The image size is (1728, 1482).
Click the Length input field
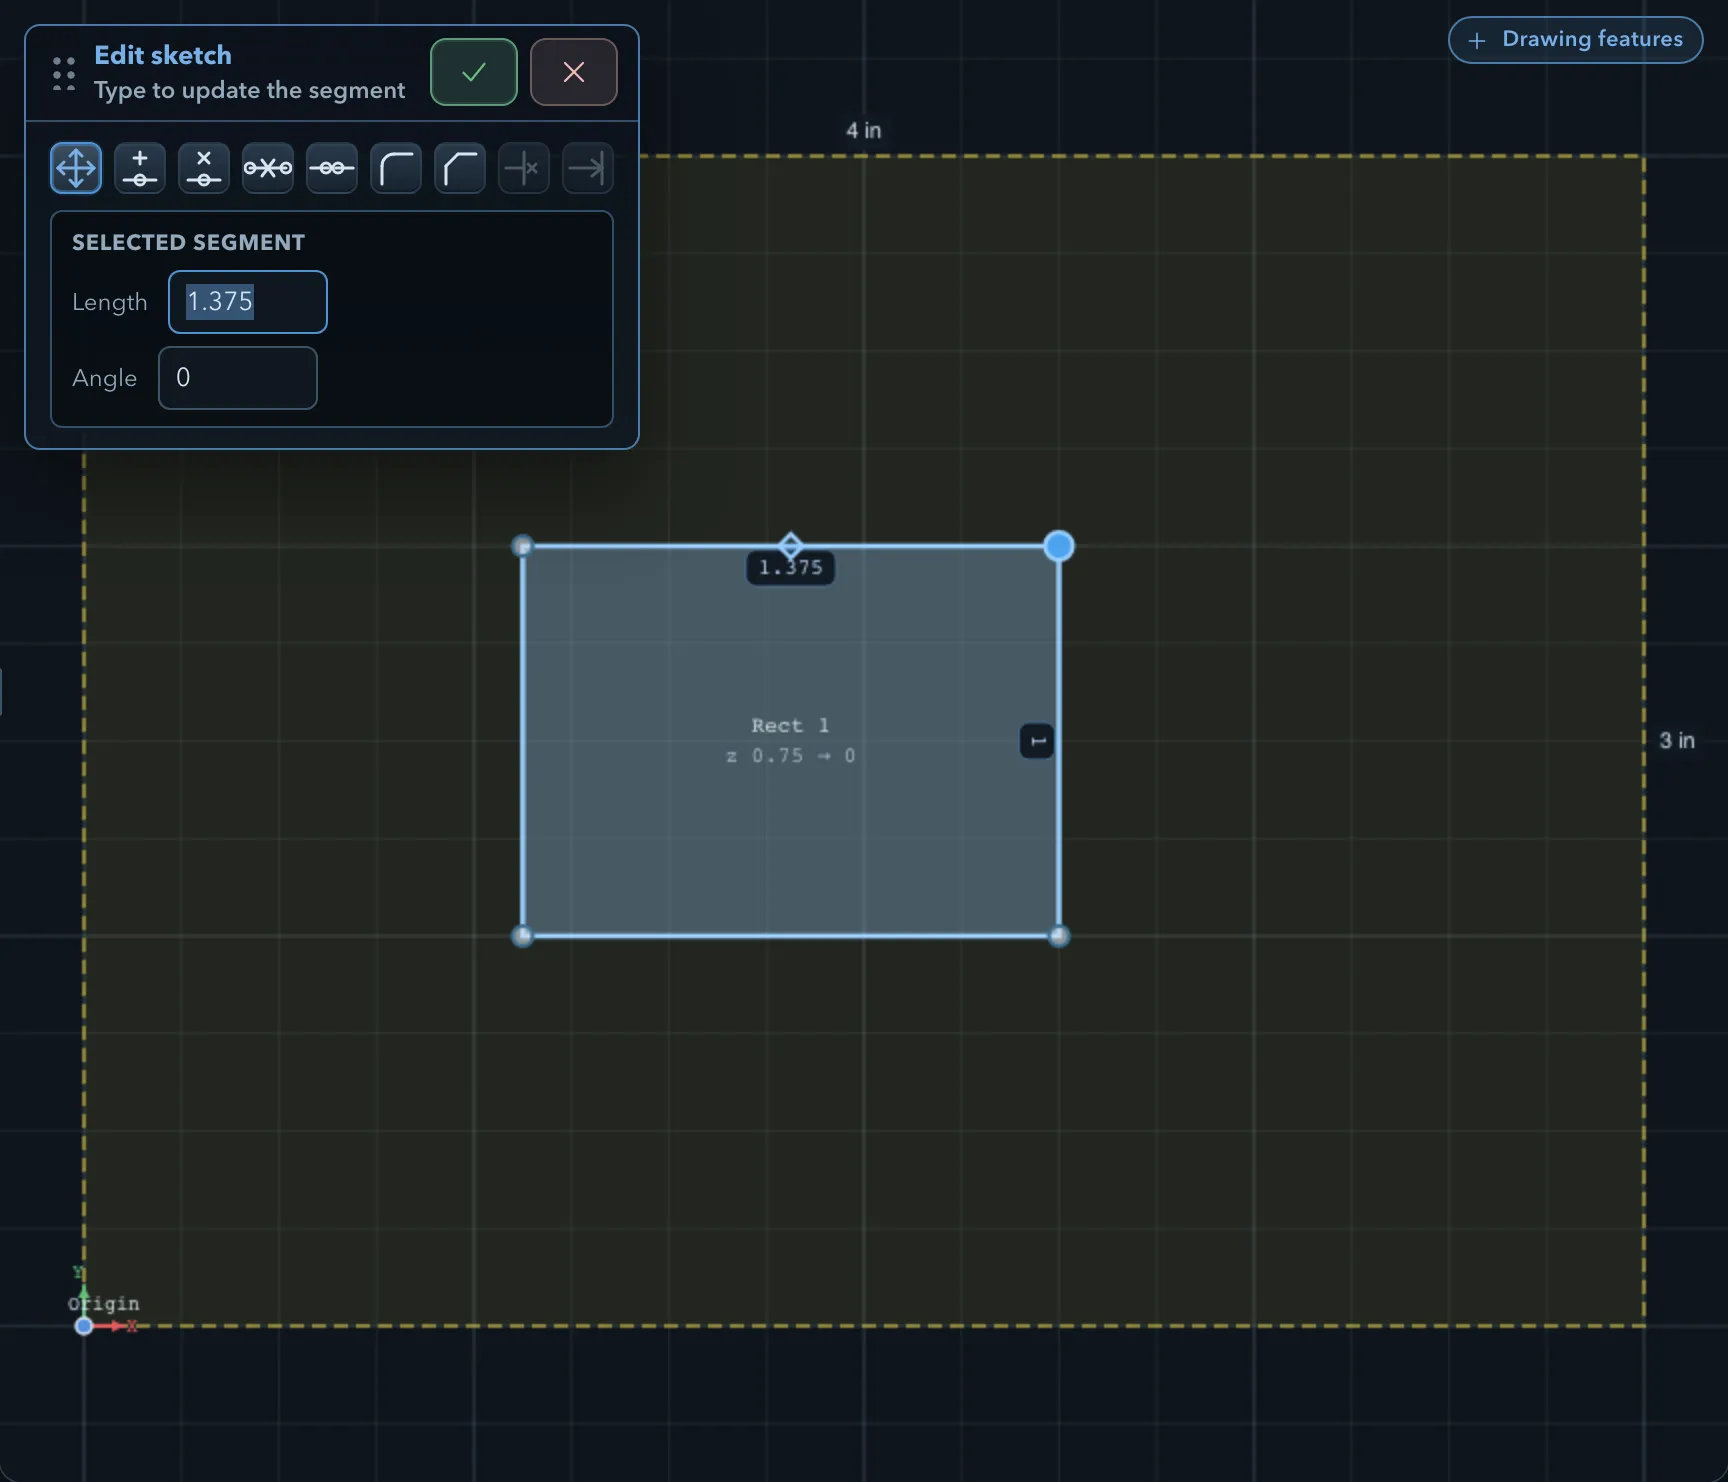(x=248, y=302)
